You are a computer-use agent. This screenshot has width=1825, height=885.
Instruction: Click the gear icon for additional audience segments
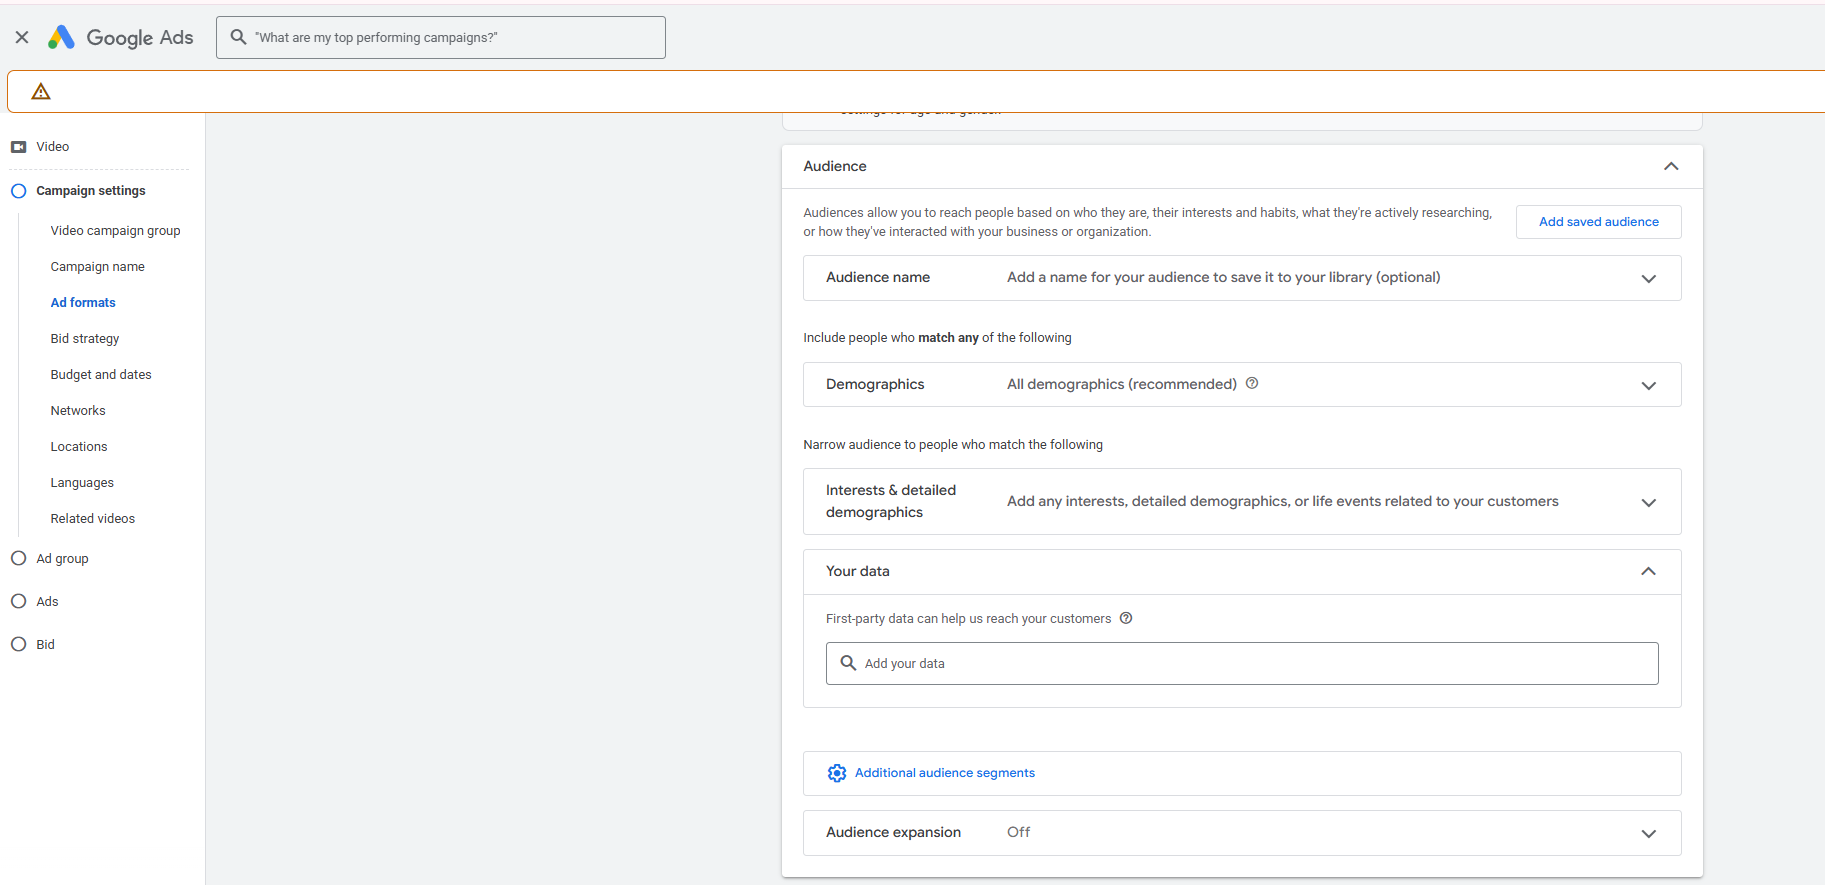click(x=837, y=773)
